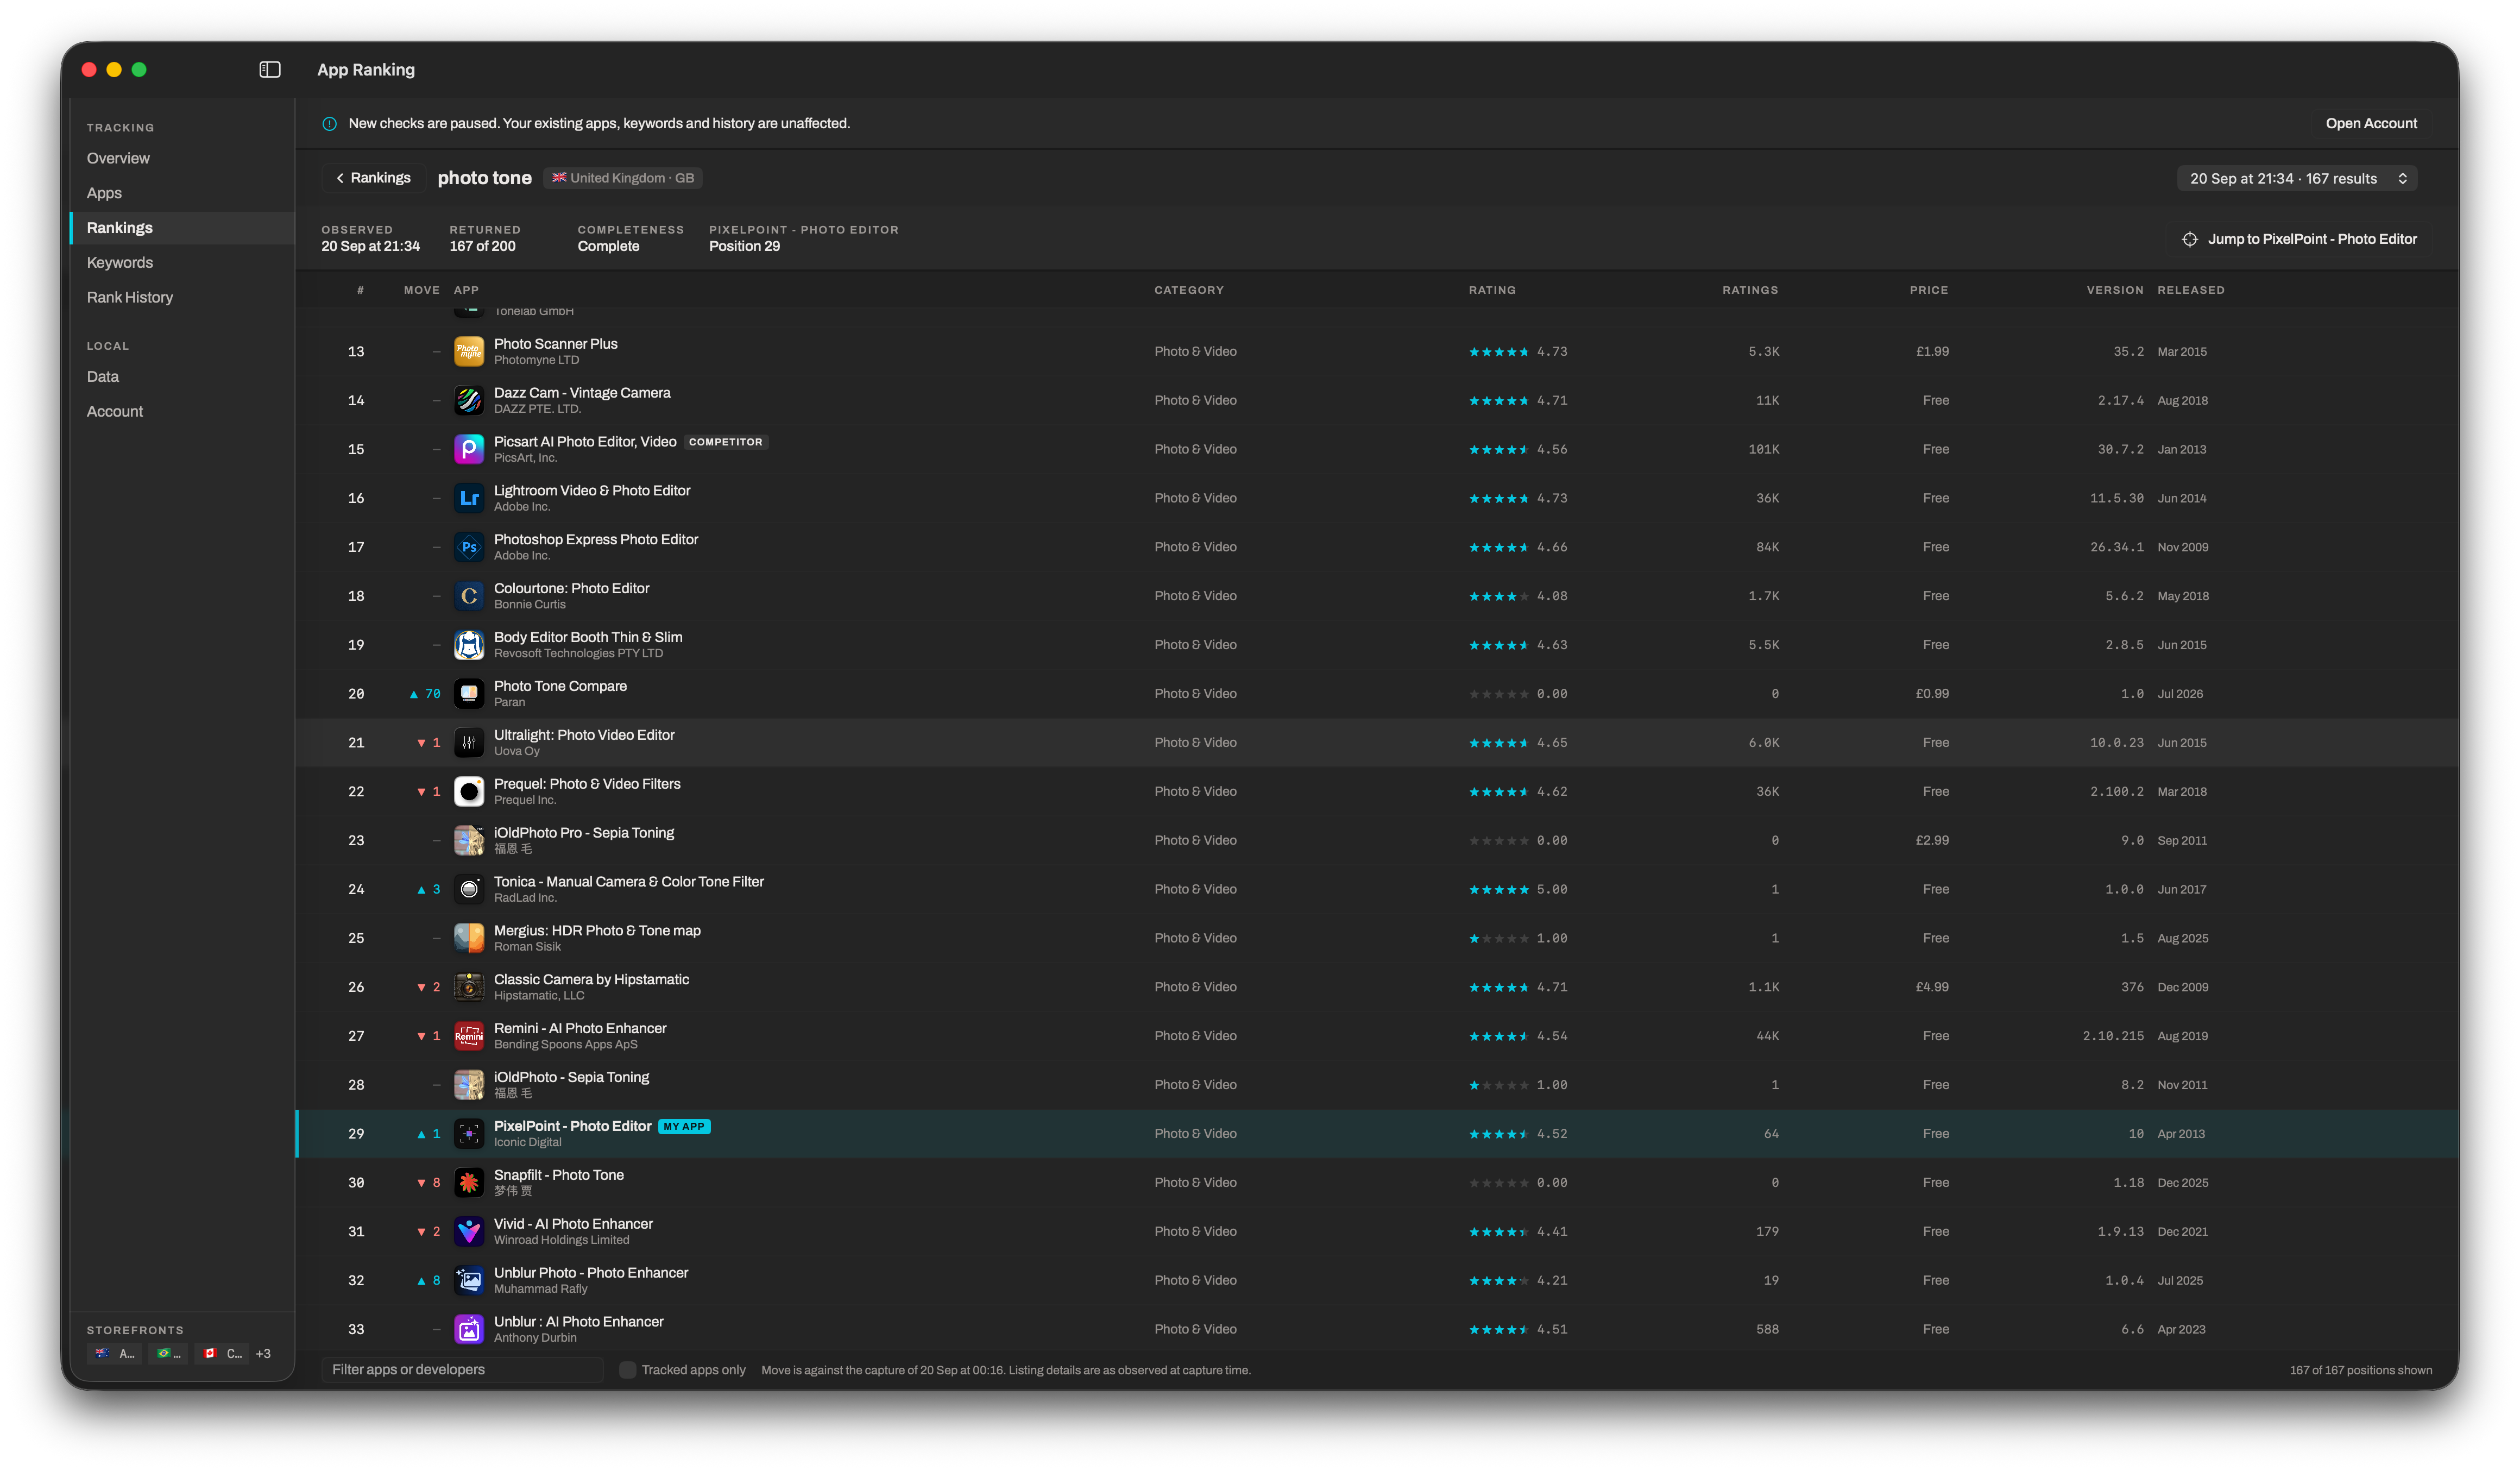Click the Photoshop Express app icon
Image resolution: width=2520 pixels, height=1471 pixels.
[x=469, y=547]
